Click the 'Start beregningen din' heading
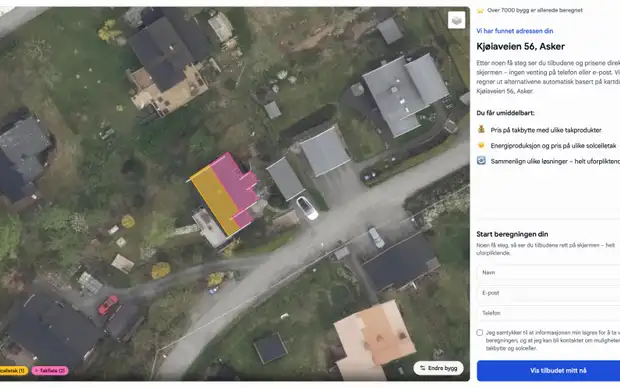620x388 pixels. coord(512,234)
